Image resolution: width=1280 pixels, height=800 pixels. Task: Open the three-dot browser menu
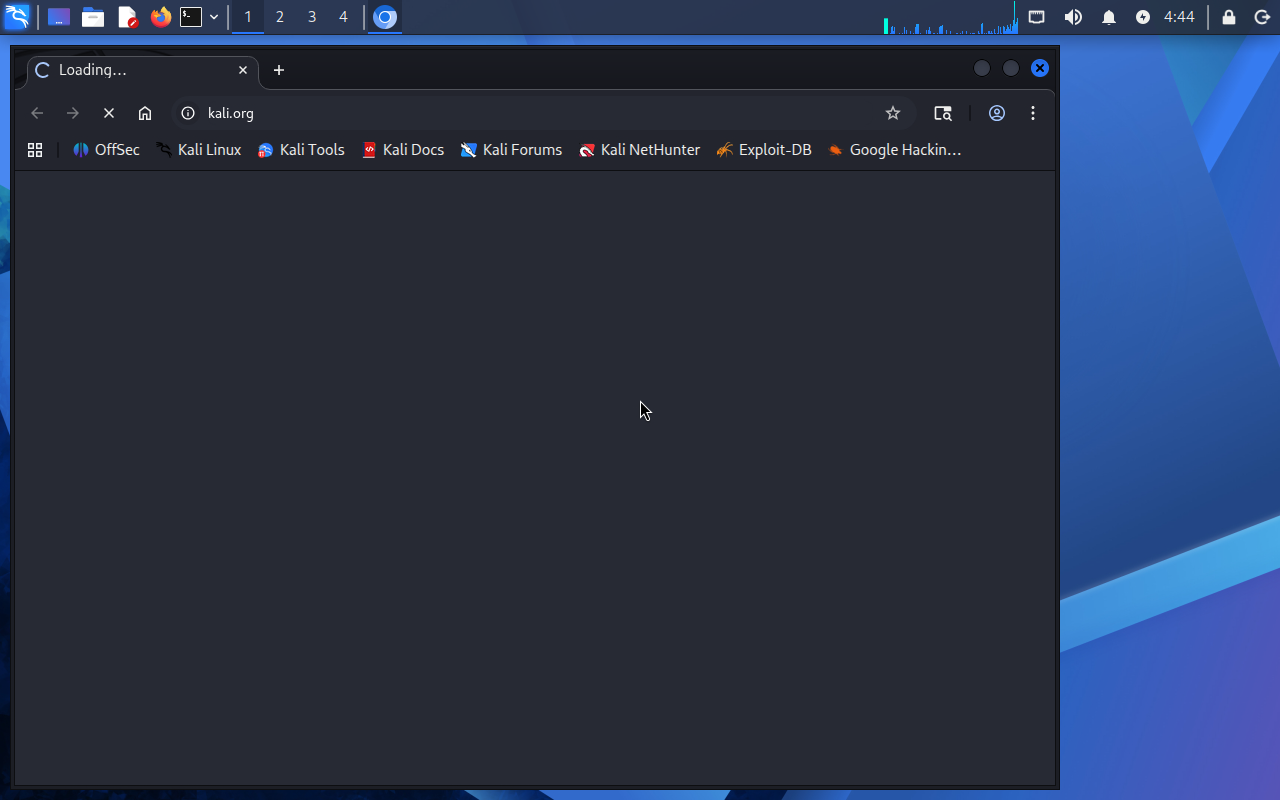(x=1033, y=113)
